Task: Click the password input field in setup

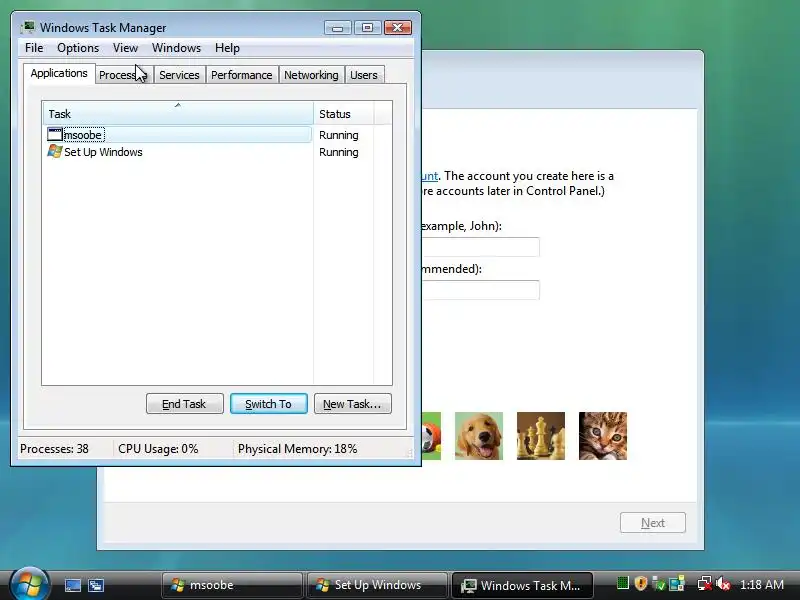Action: (481, 290)
